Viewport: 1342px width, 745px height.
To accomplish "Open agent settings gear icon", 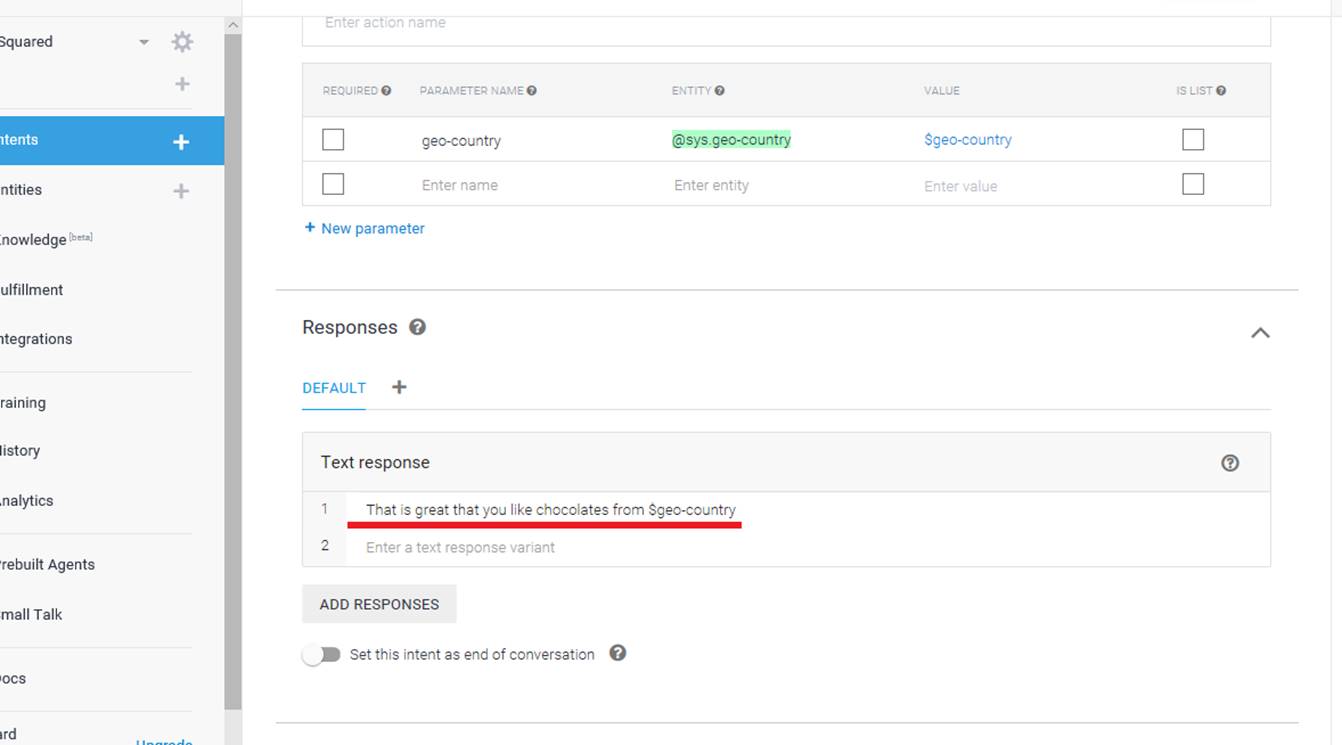I will pos(181,42).
